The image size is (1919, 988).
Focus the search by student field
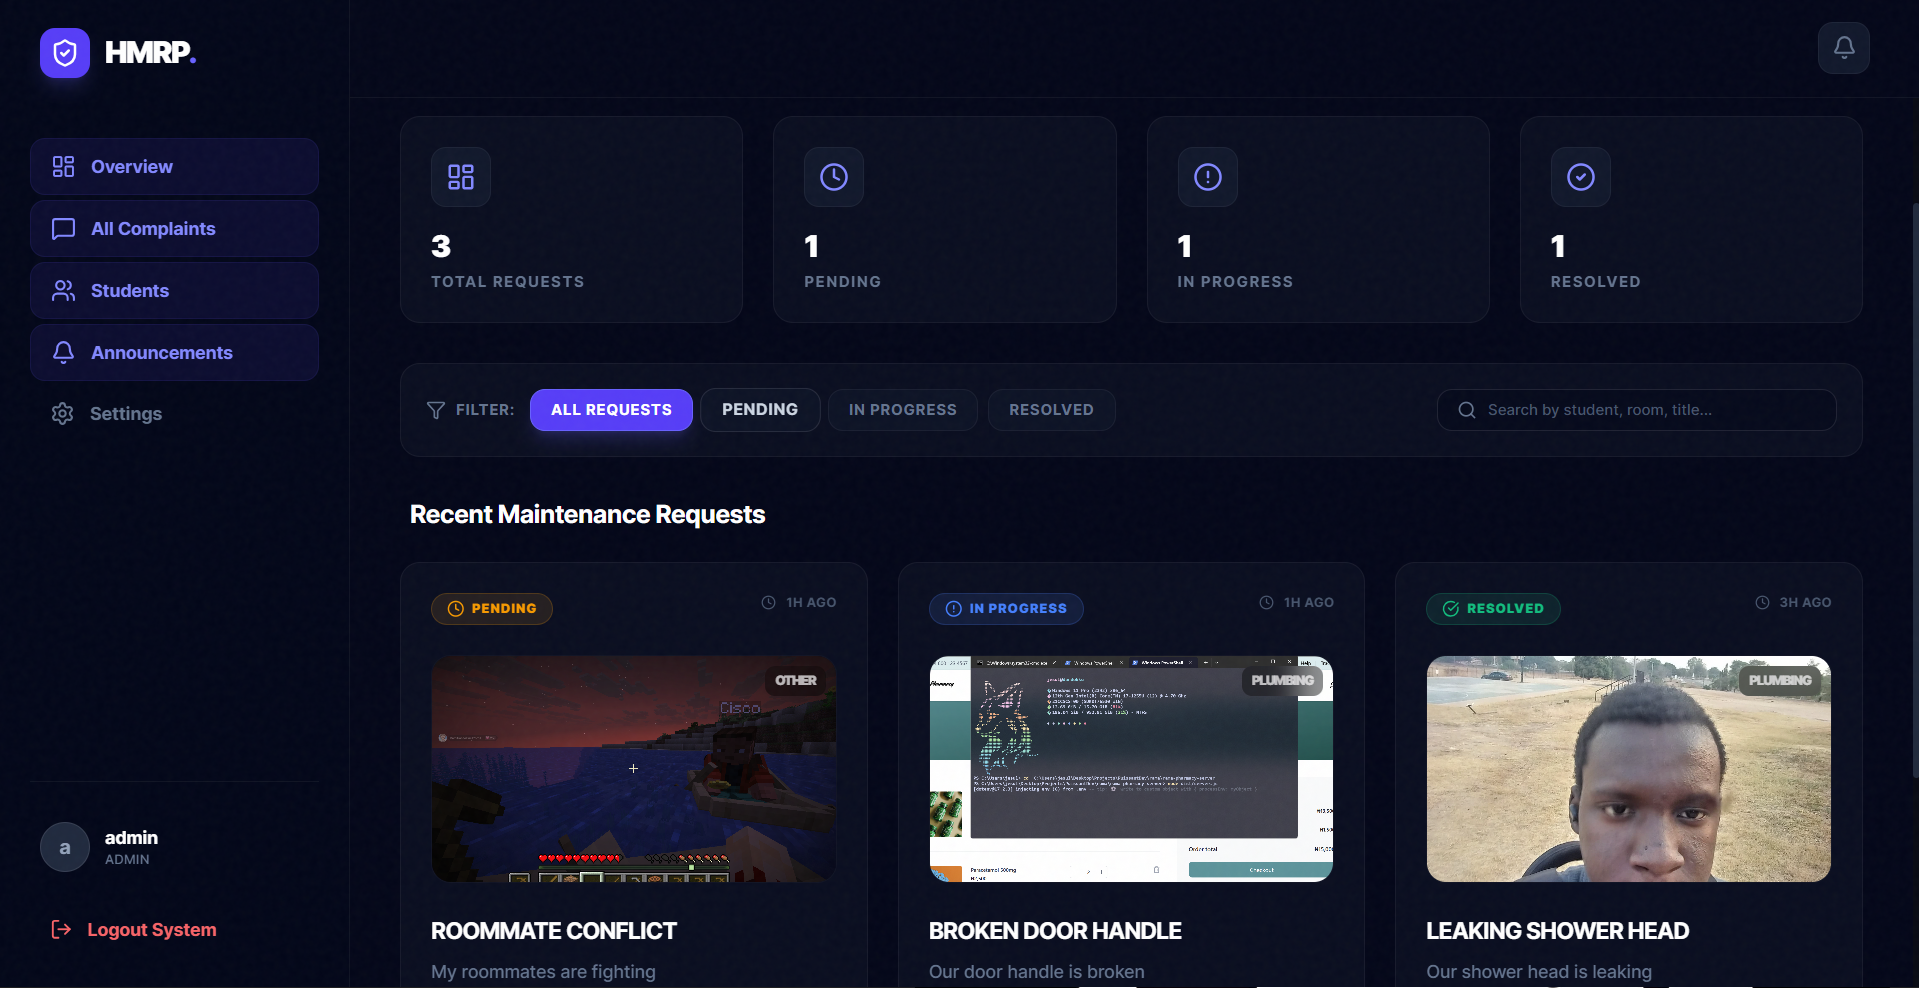(1636, 410)
